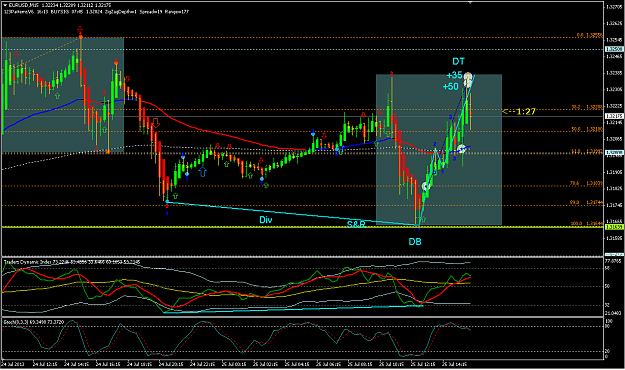Image resolution: width=625 pixels, height=370 pixels.
Task: Click the white circle marker at the DT top
Action: pos(468,77)
